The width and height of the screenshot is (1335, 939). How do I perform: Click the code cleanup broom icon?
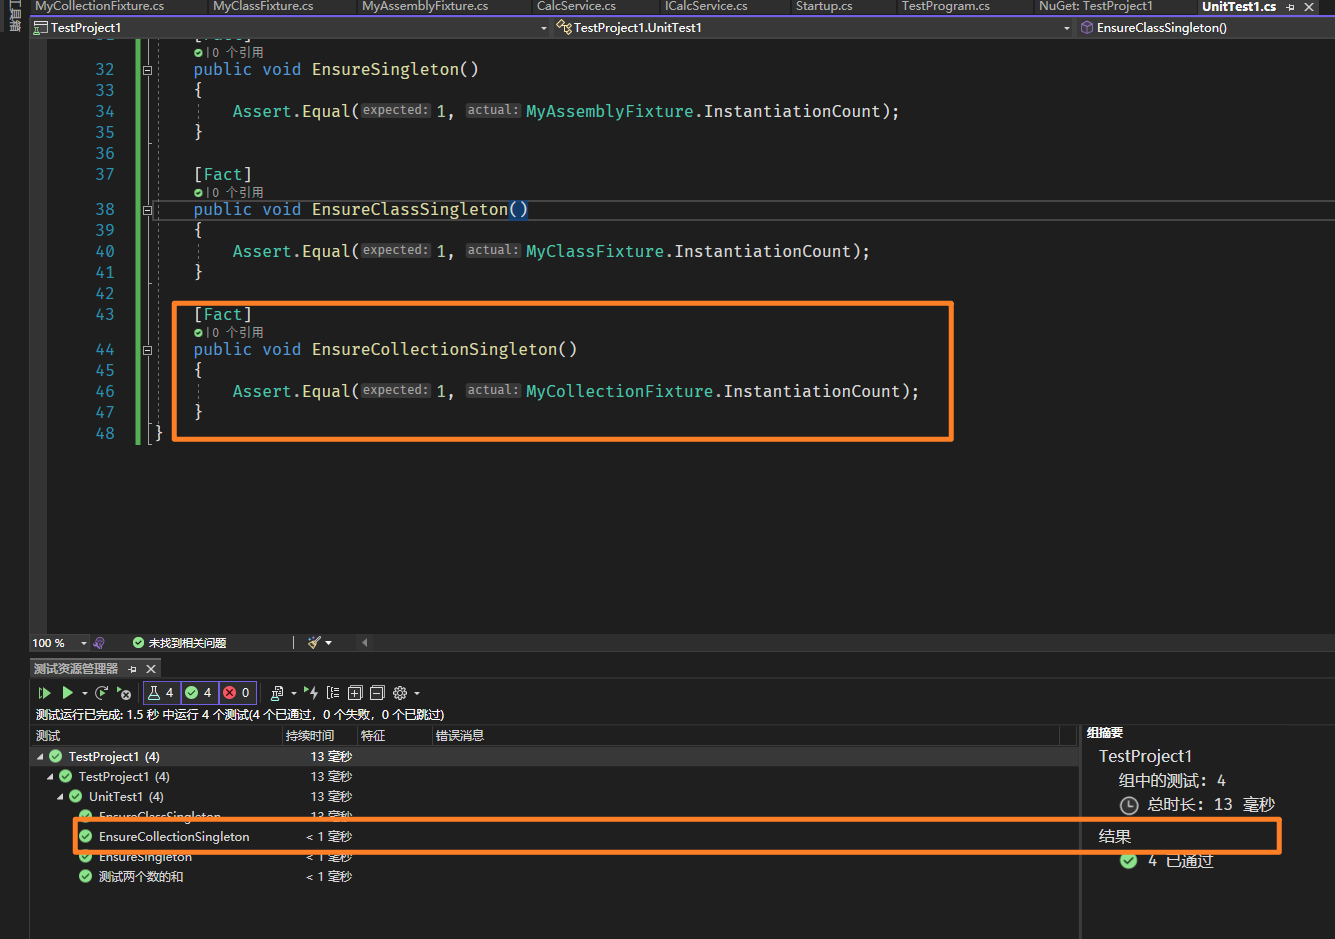[x=315, y=643]
